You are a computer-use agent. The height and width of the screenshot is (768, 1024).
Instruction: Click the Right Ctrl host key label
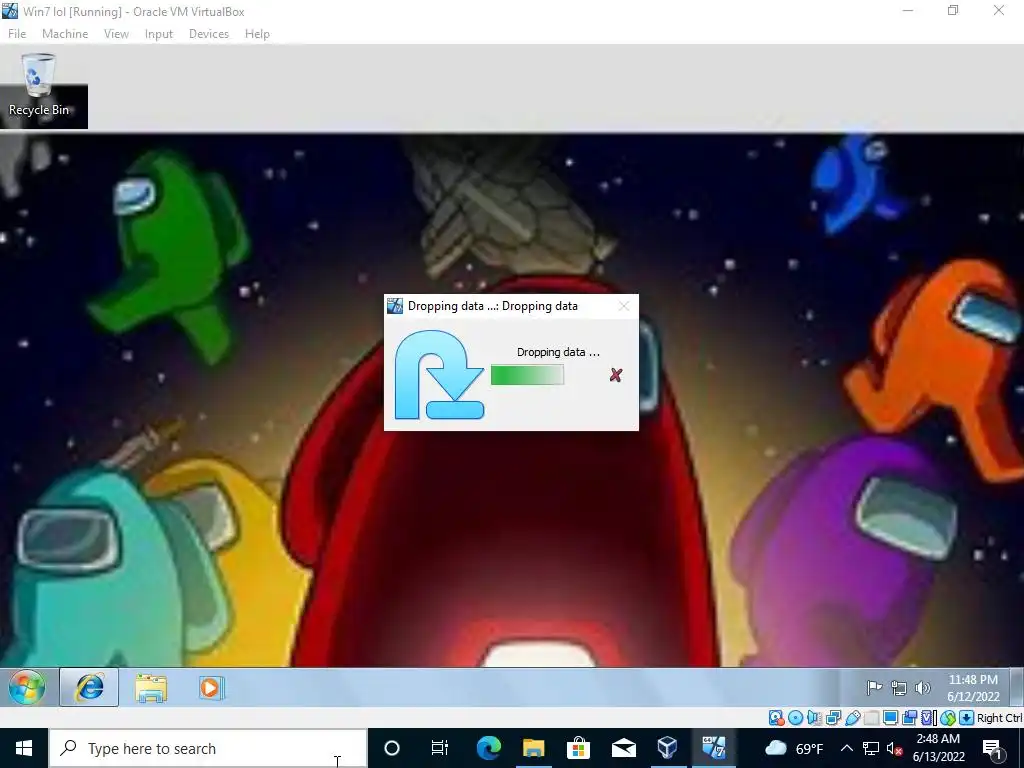tap(999, 718)
